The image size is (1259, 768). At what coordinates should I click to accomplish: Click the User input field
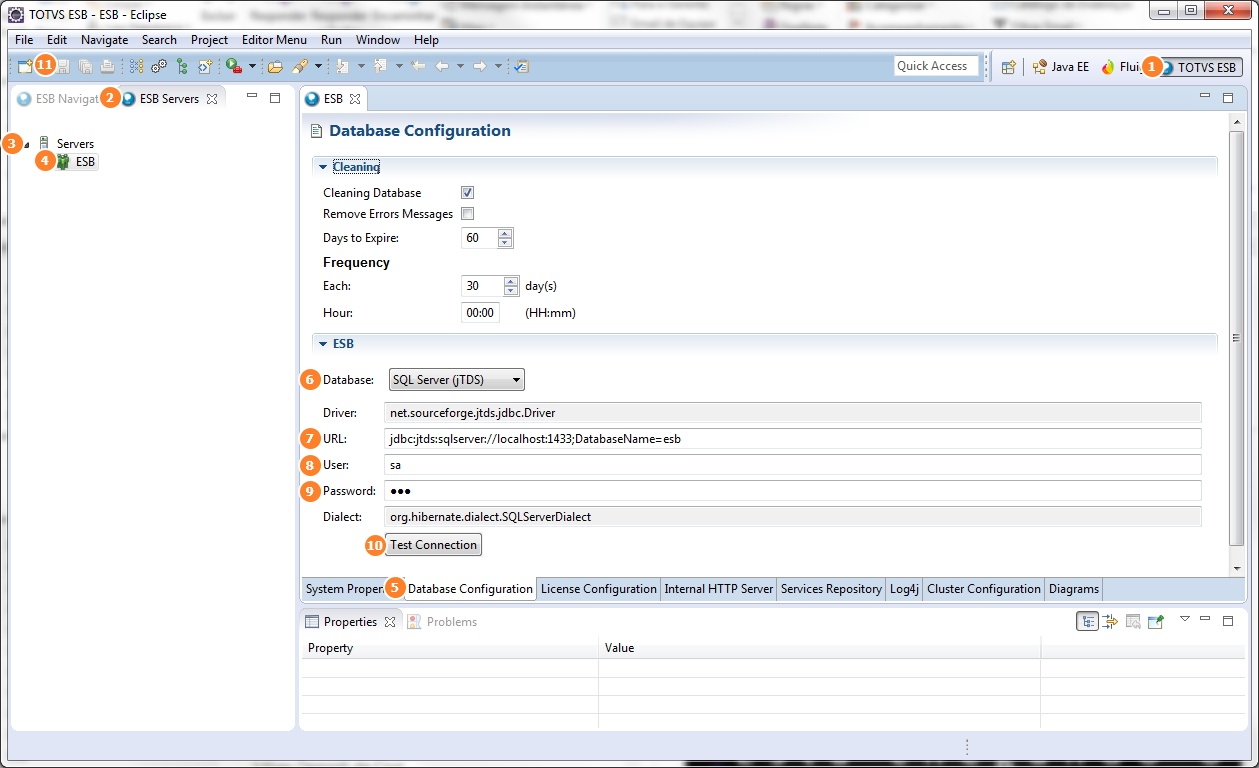point(793,465)
